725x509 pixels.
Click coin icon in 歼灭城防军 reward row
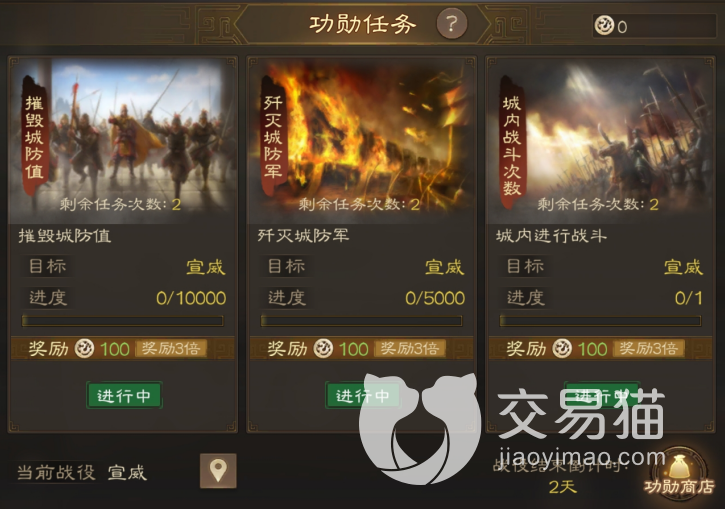323,349
